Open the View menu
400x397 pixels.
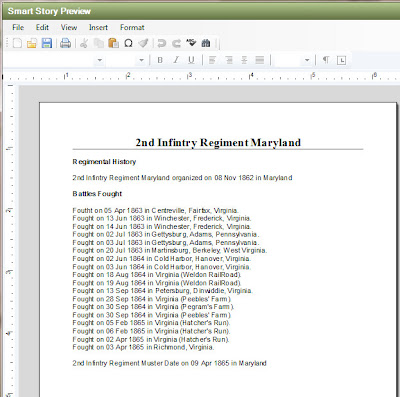pos(69,27)
